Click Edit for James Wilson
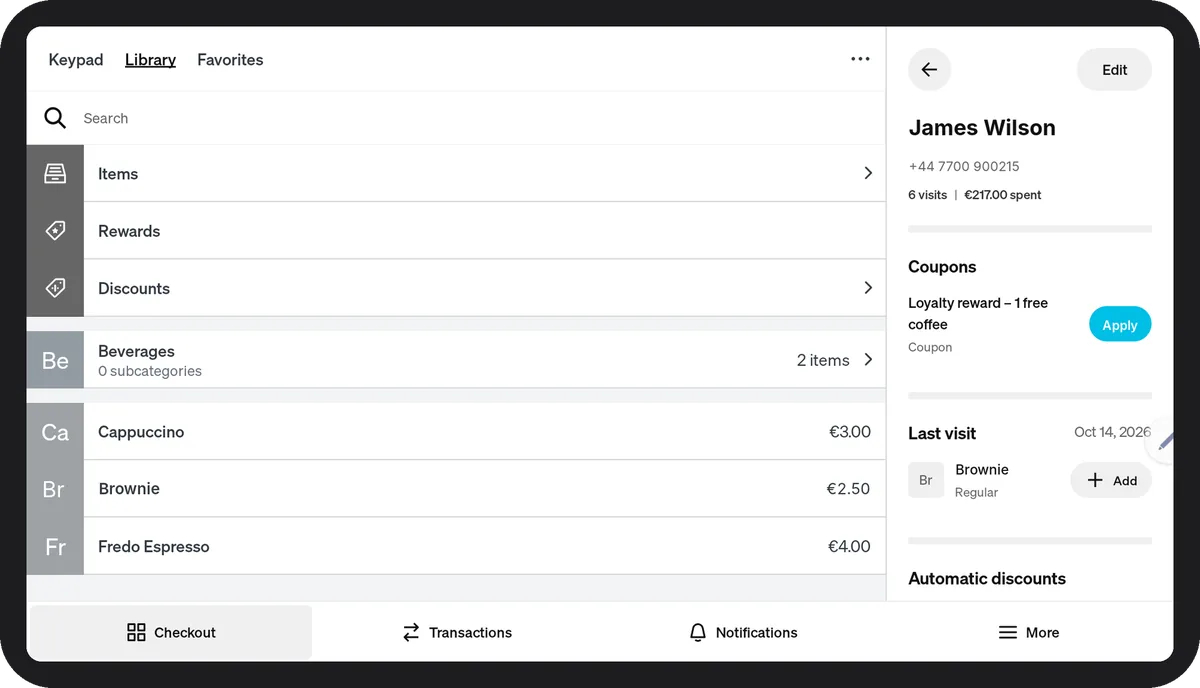This screenshot has width=1200, height=688. (1114, 70)
